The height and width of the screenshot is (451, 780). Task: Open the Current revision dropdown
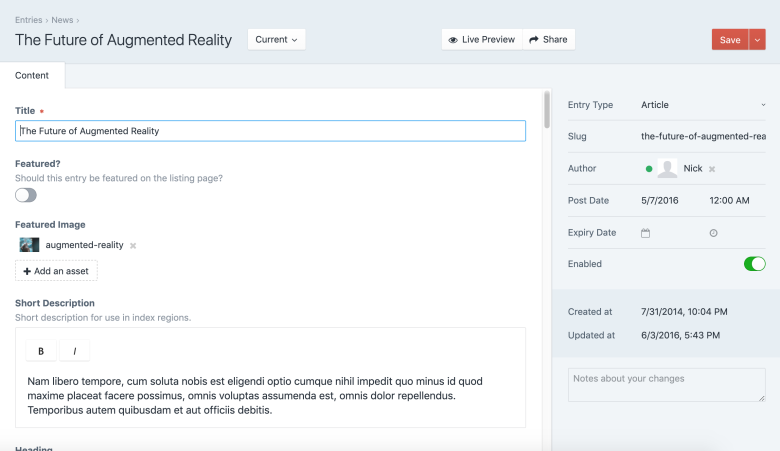[277, 39]
